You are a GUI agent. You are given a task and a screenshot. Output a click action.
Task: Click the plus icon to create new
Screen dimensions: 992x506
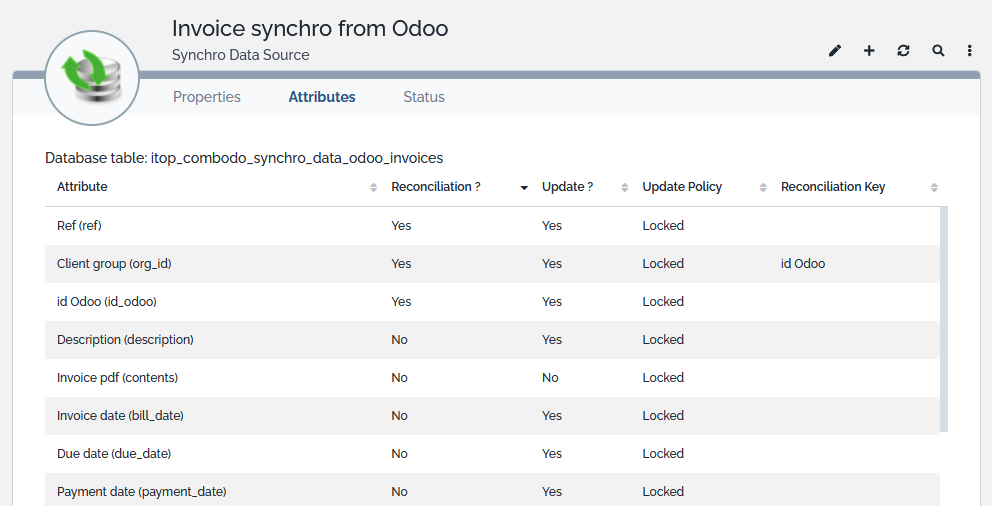(x=869, y=51)
